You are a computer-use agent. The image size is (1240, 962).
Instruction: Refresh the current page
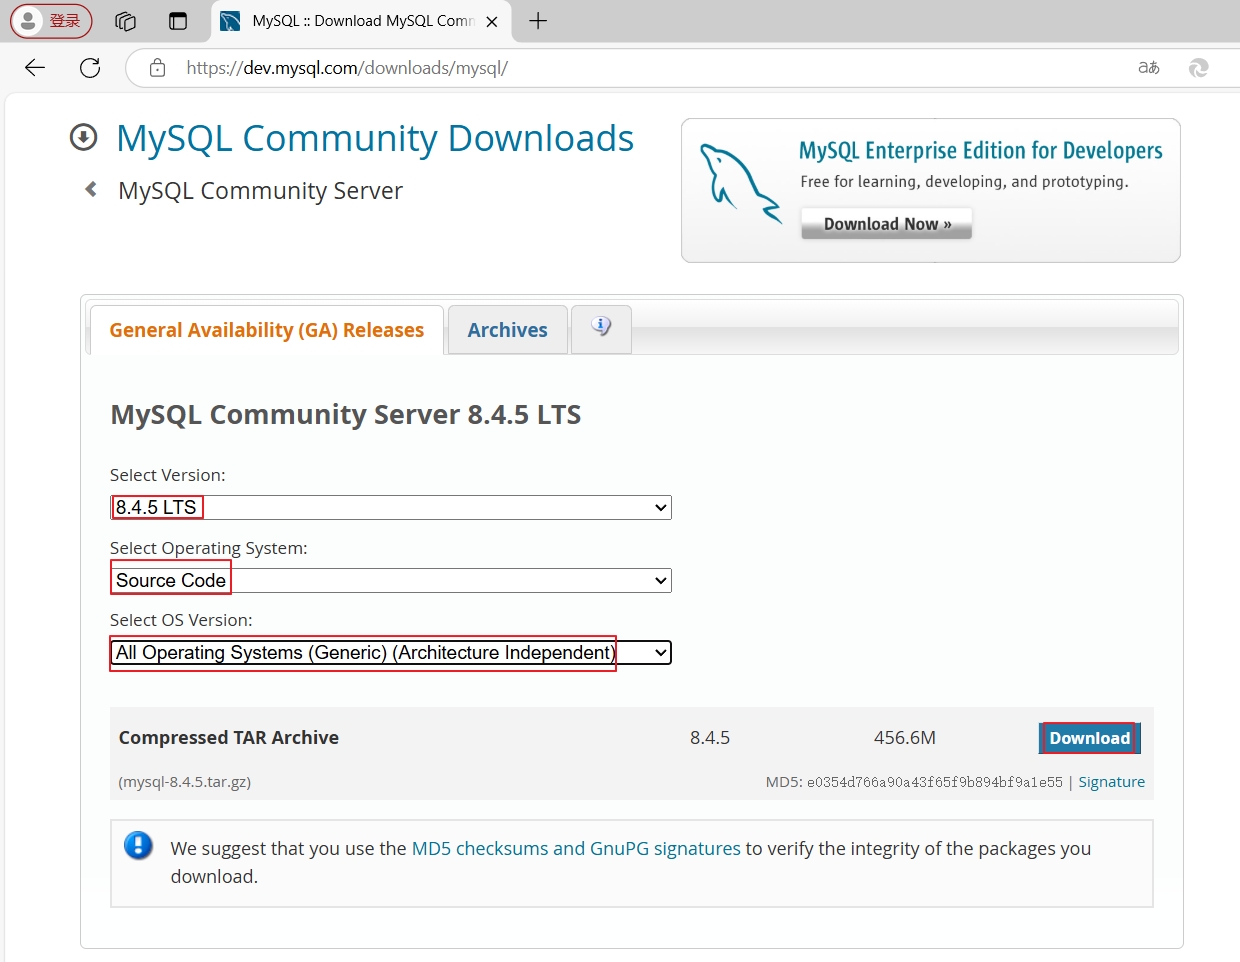(90, 68)
